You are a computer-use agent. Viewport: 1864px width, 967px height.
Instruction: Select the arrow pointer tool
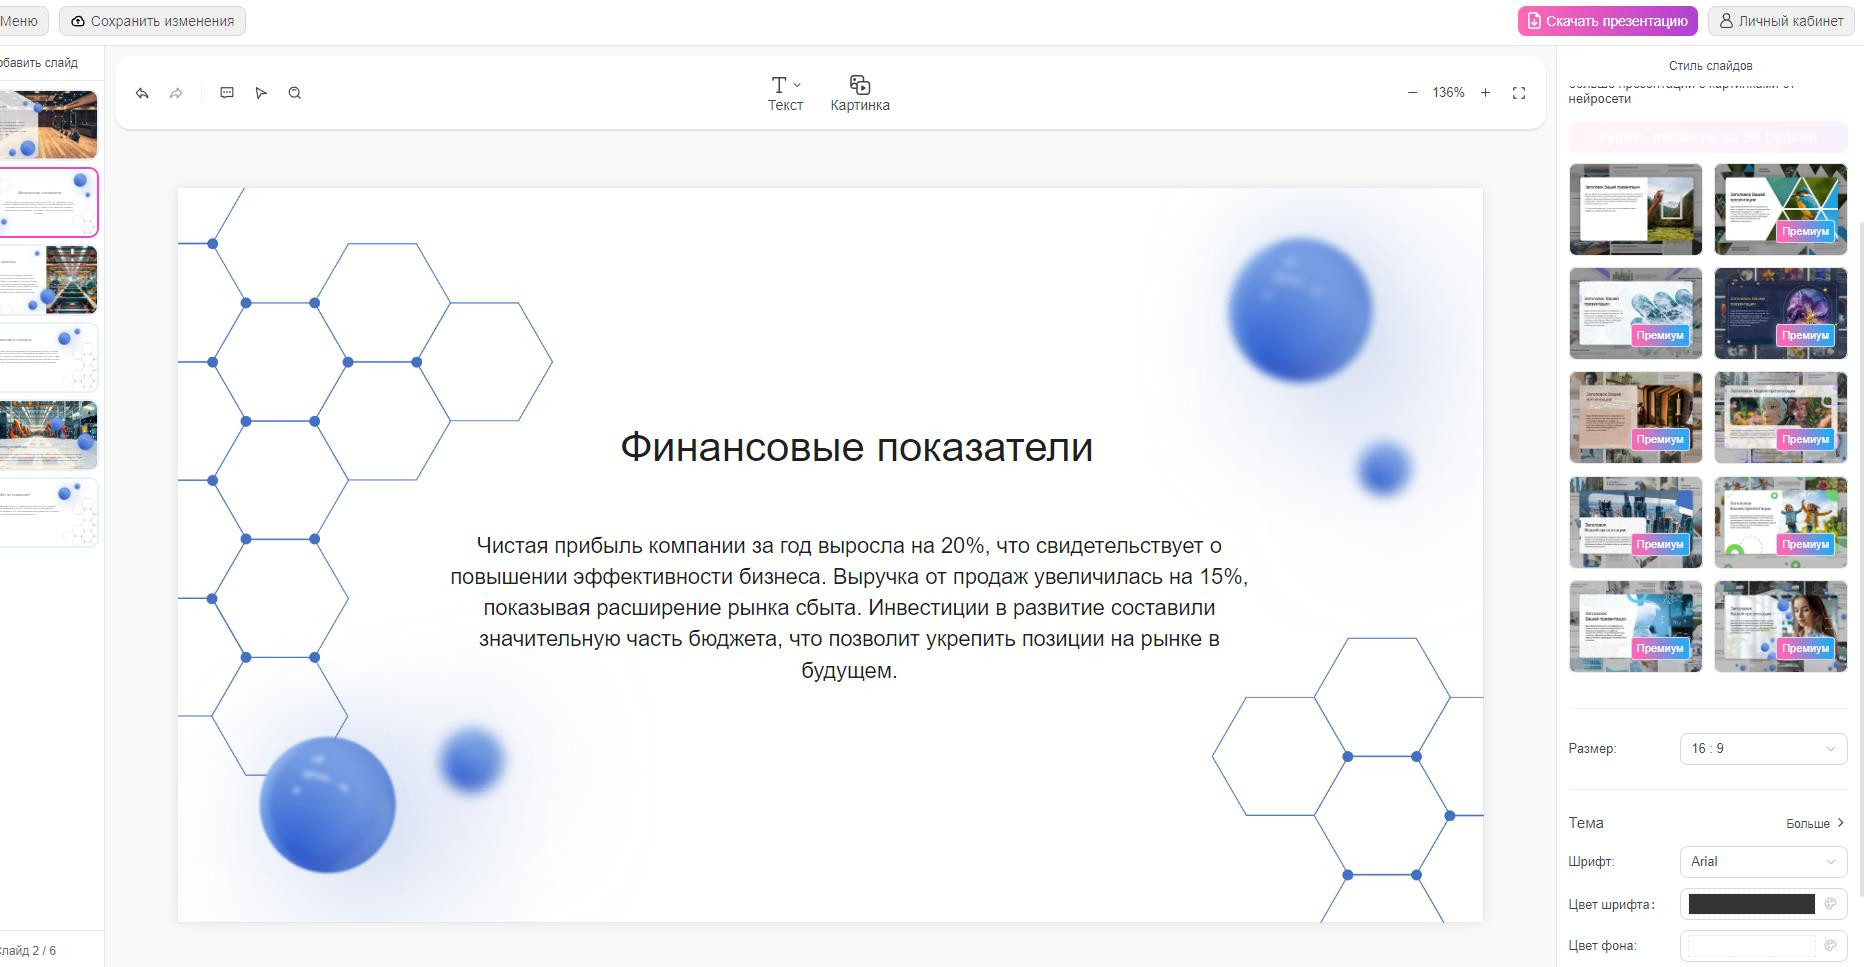[x=261, y=93]
